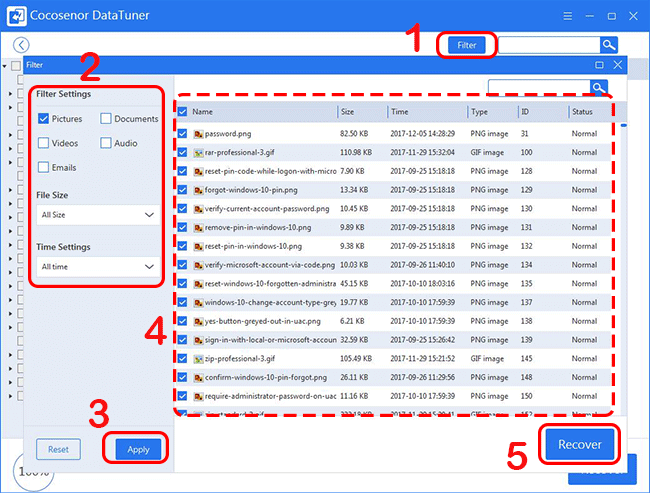Click the verify-current-account-password.png file icon
Image resolution: width=650 pixels, height=493 pixels.
[198, 209]
